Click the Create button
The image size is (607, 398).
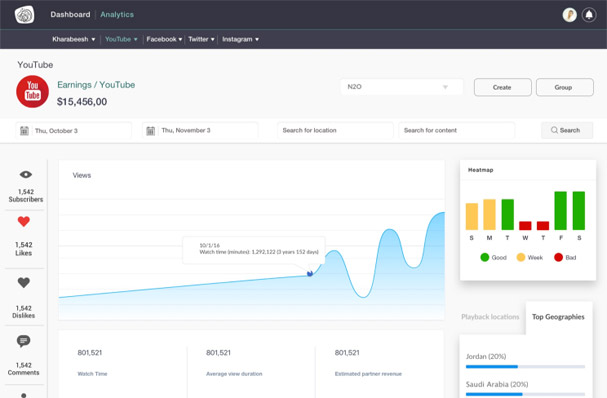tap(502, 87)
